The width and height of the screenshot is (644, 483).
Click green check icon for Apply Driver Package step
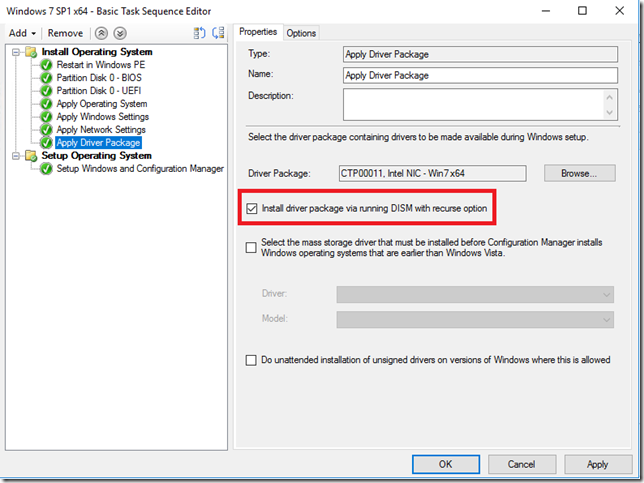46,143
